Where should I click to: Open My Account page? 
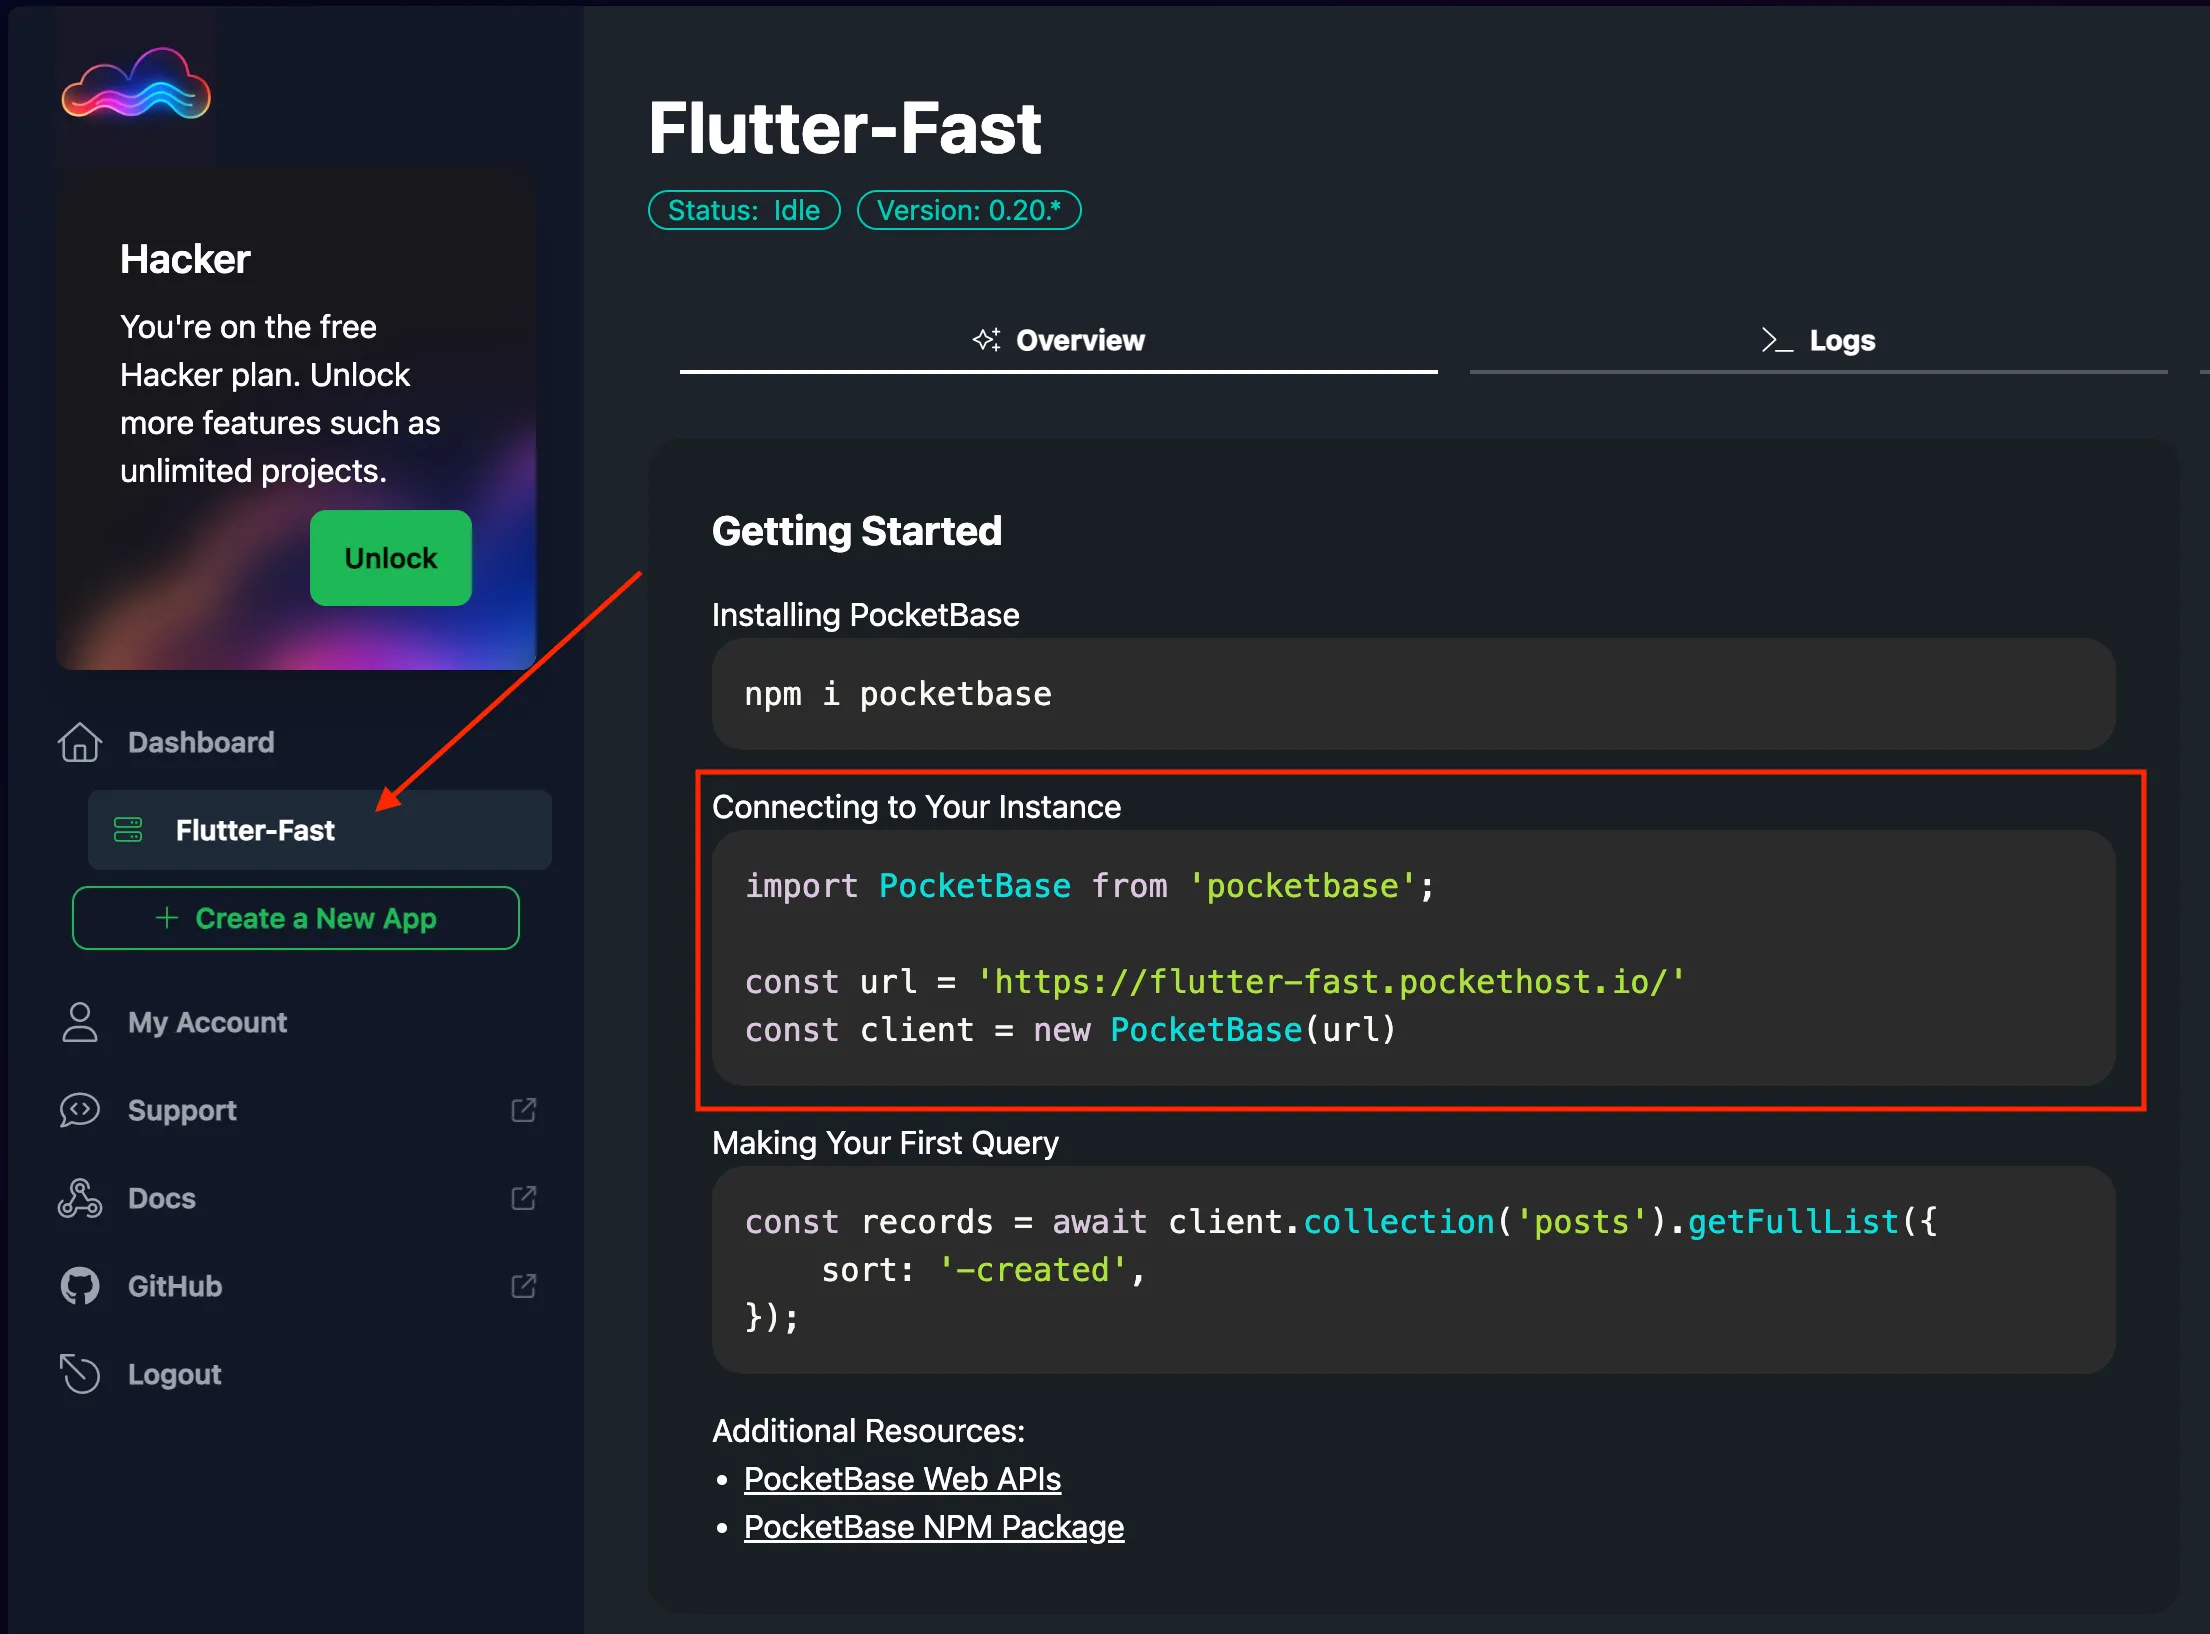207,1022
